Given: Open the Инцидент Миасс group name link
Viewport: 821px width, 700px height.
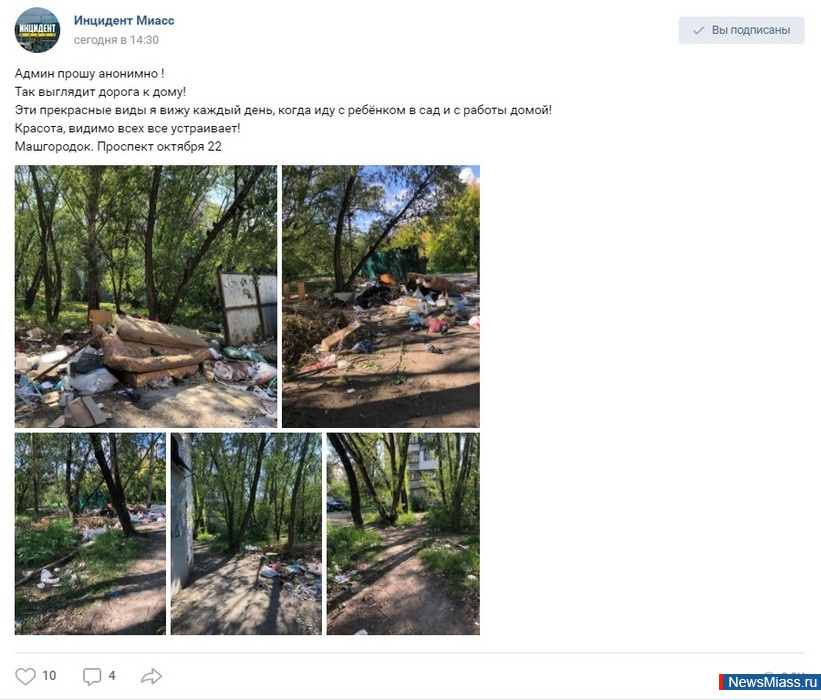Looking at the screenshot, I should 124,20.
